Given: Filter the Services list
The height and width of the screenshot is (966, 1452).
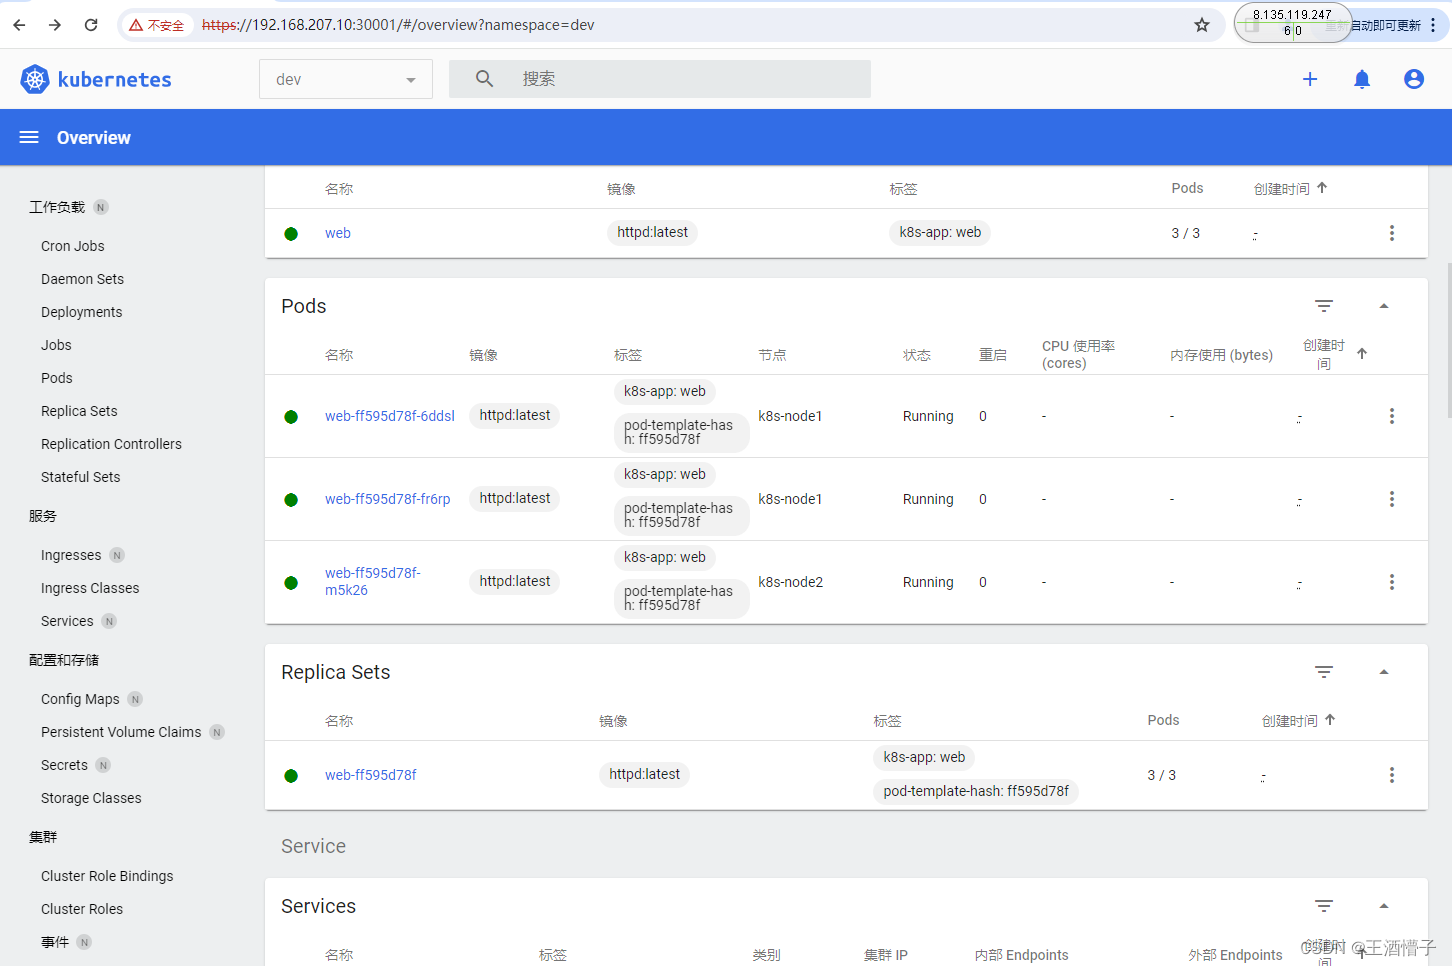Looking at the screenshot, I should tap(1324, 906).
